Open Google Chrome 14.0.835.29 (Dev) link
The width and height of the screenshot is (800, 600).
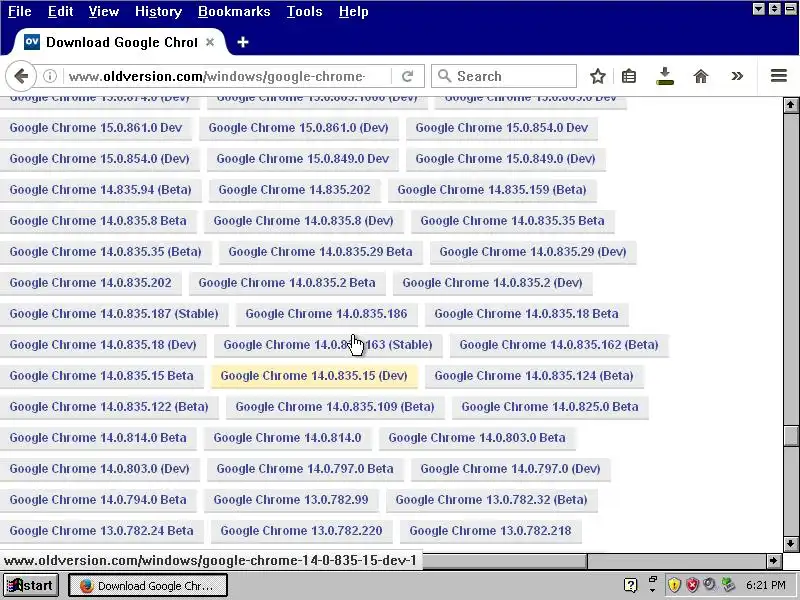click(533, 252)
